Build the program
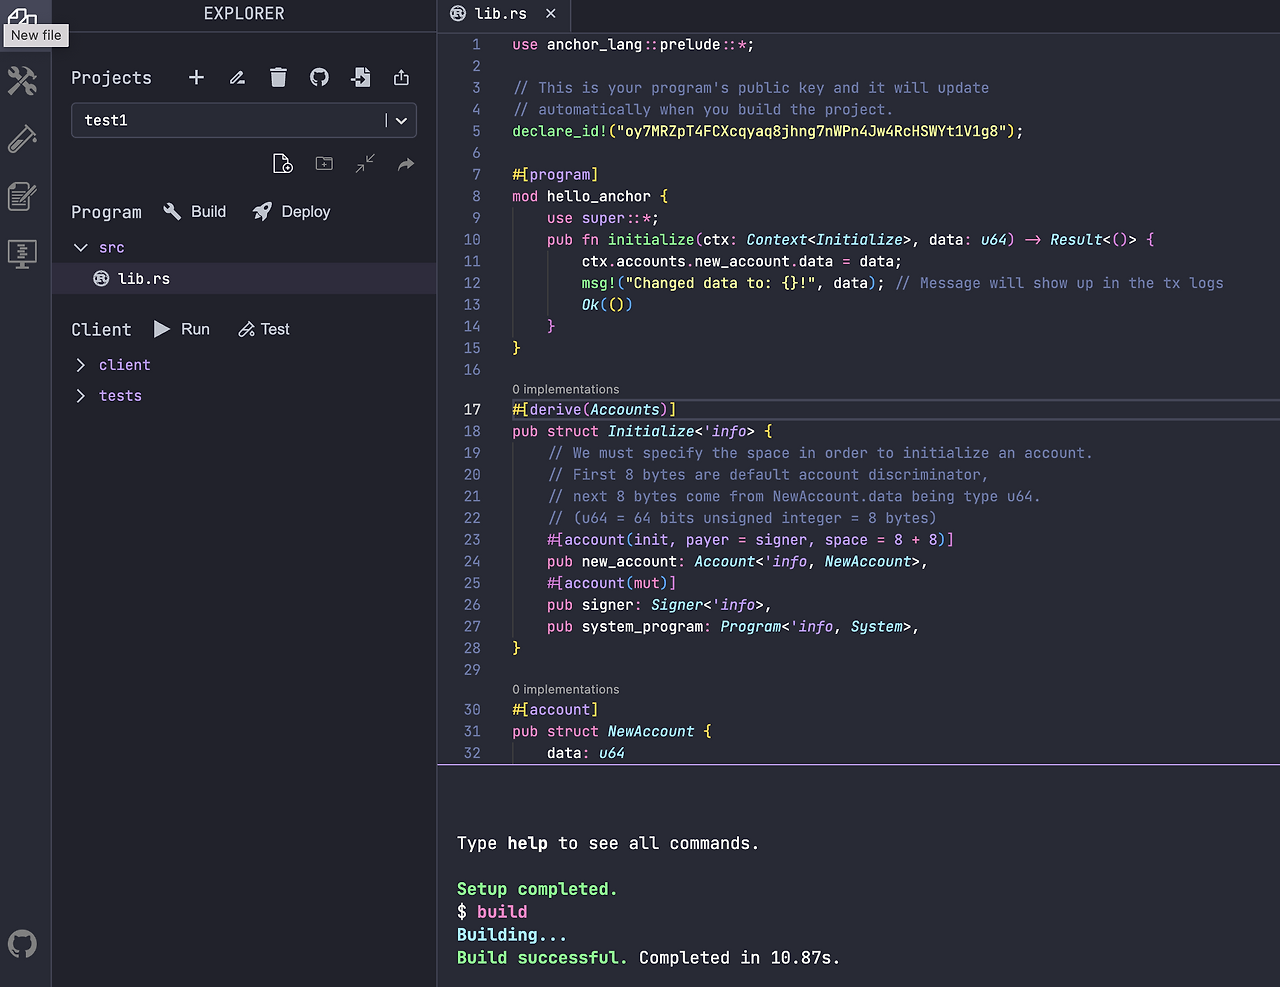This screenshot has height=987, width=1280. 195,212
